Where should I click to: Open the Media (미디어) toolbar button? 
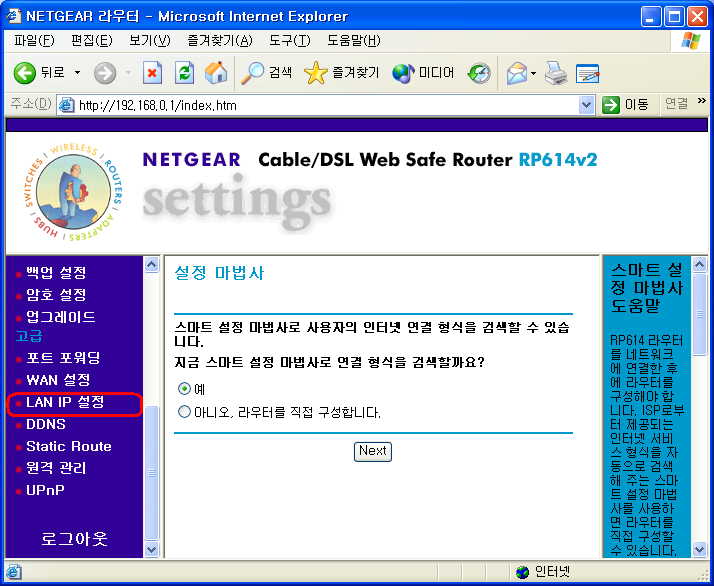(423, 73)
